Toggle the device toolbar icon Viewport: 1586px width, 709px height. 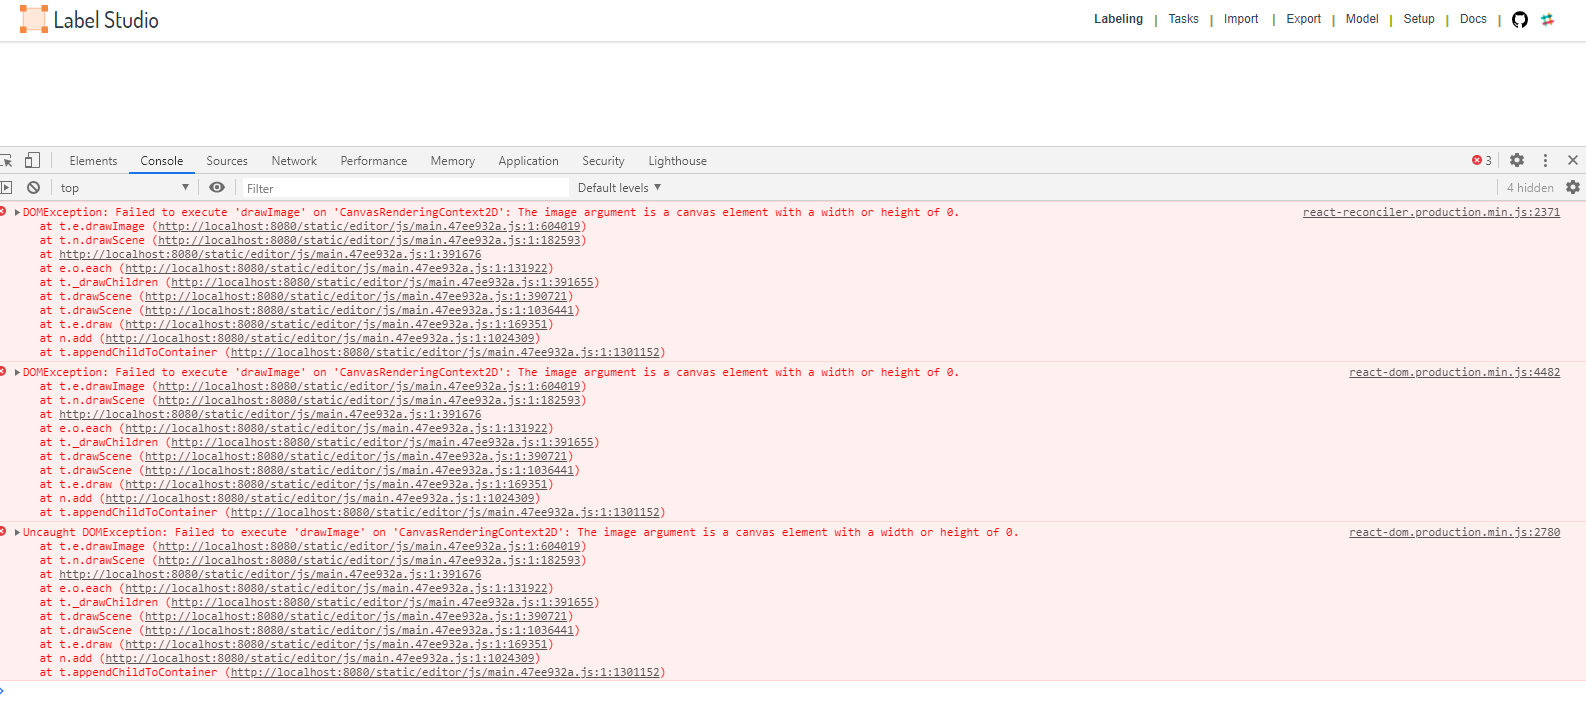coord(33,160)
